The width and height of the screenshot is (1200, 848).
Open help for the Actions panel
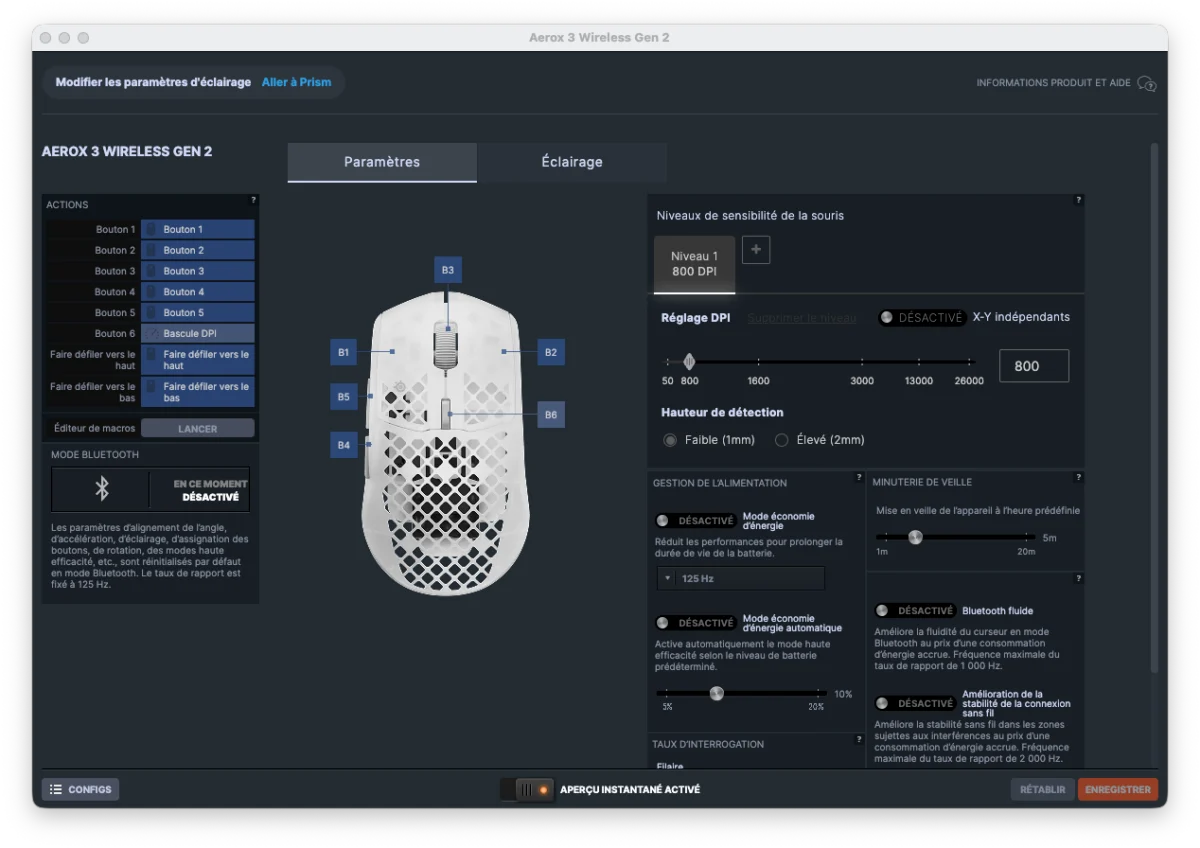pos(253,201)
